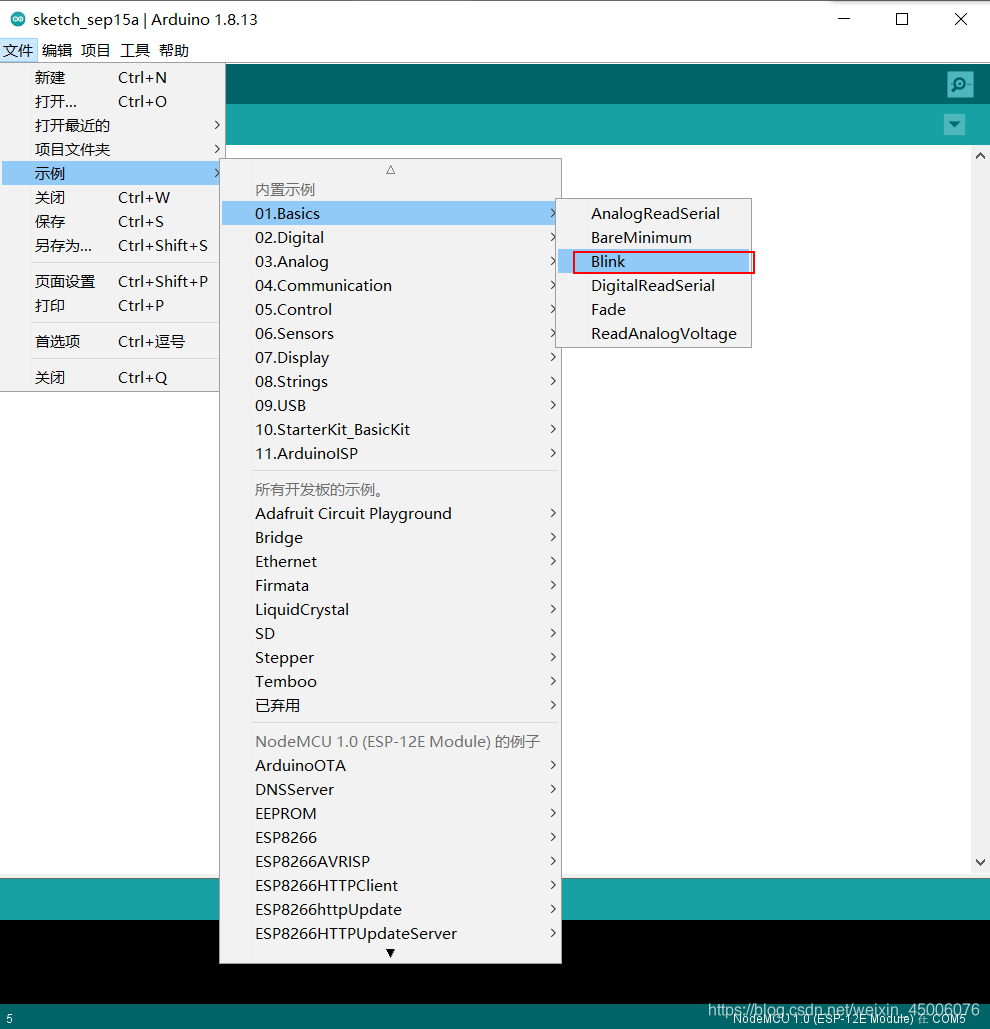
Task: Open the 文件 menu
Action: 18,51
